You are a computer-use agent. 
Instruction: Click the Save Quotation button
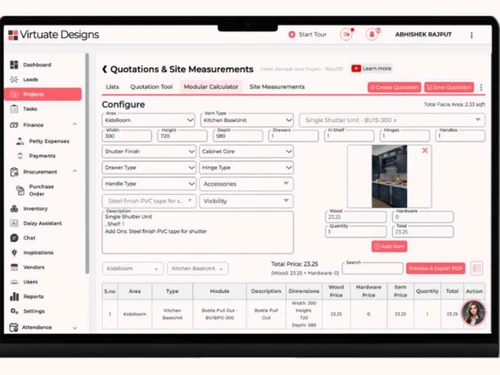pyautogui.click(x=449, y=87)
